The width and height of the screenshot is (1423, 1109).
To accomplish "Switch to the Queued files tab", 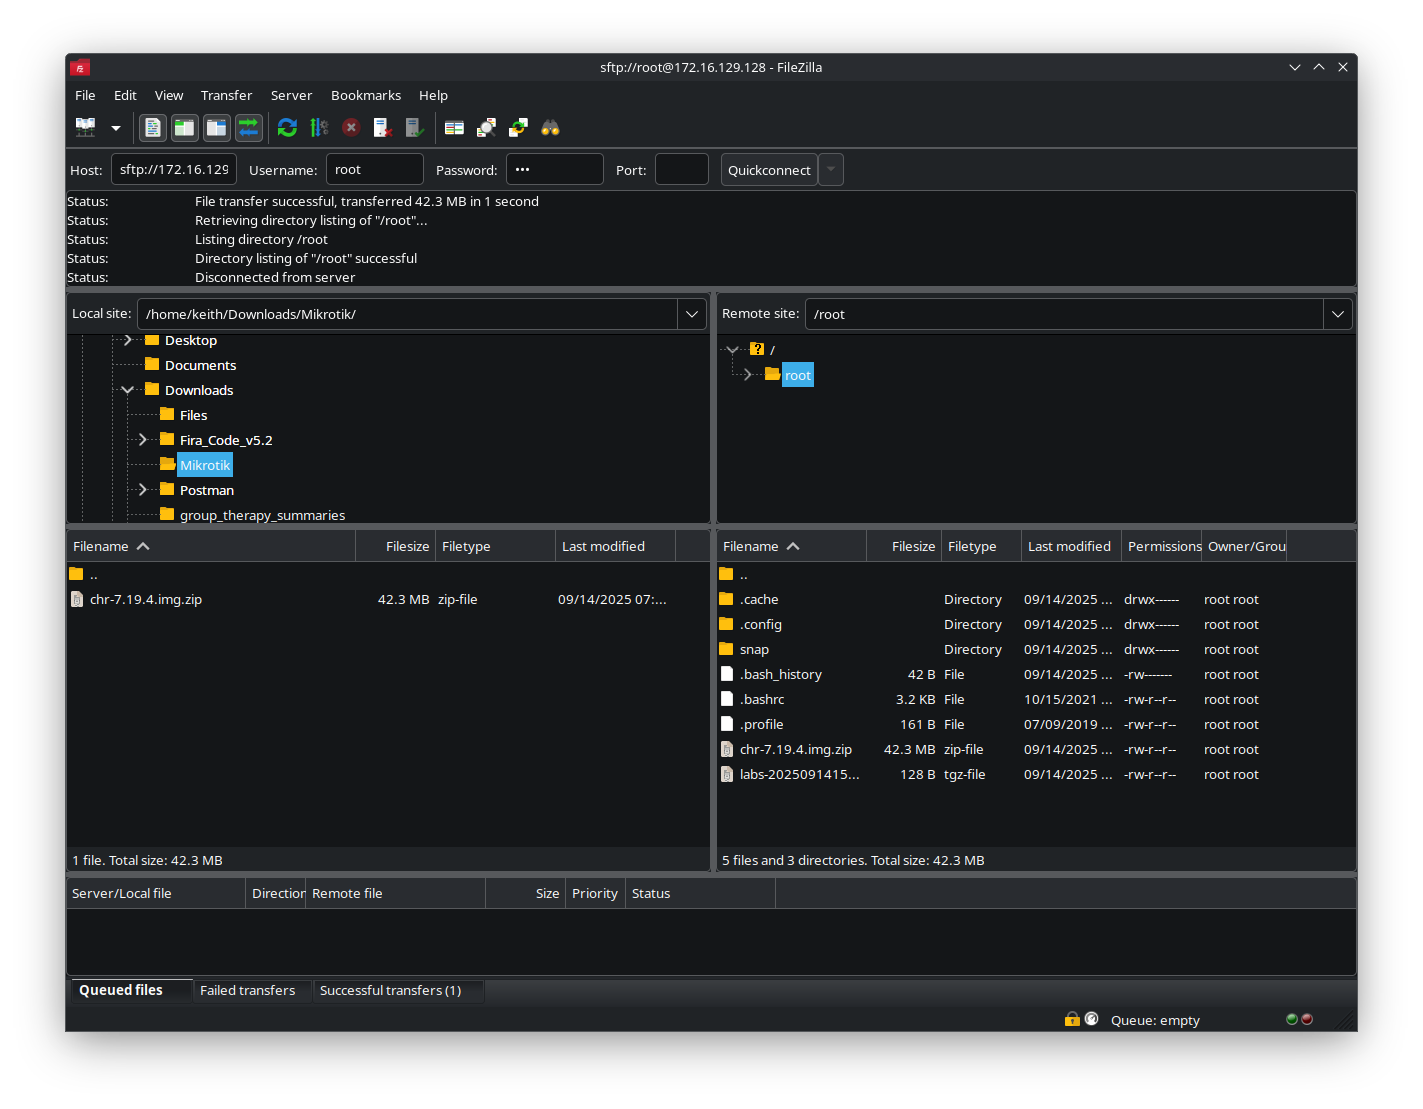I will point(130,990).
